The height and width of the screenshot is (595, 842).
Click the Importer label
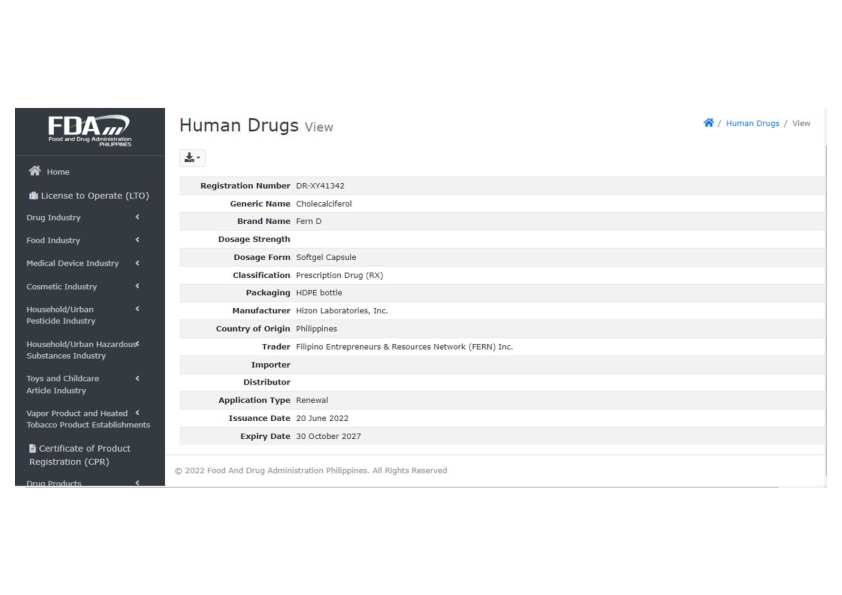(x=271, y=365)
